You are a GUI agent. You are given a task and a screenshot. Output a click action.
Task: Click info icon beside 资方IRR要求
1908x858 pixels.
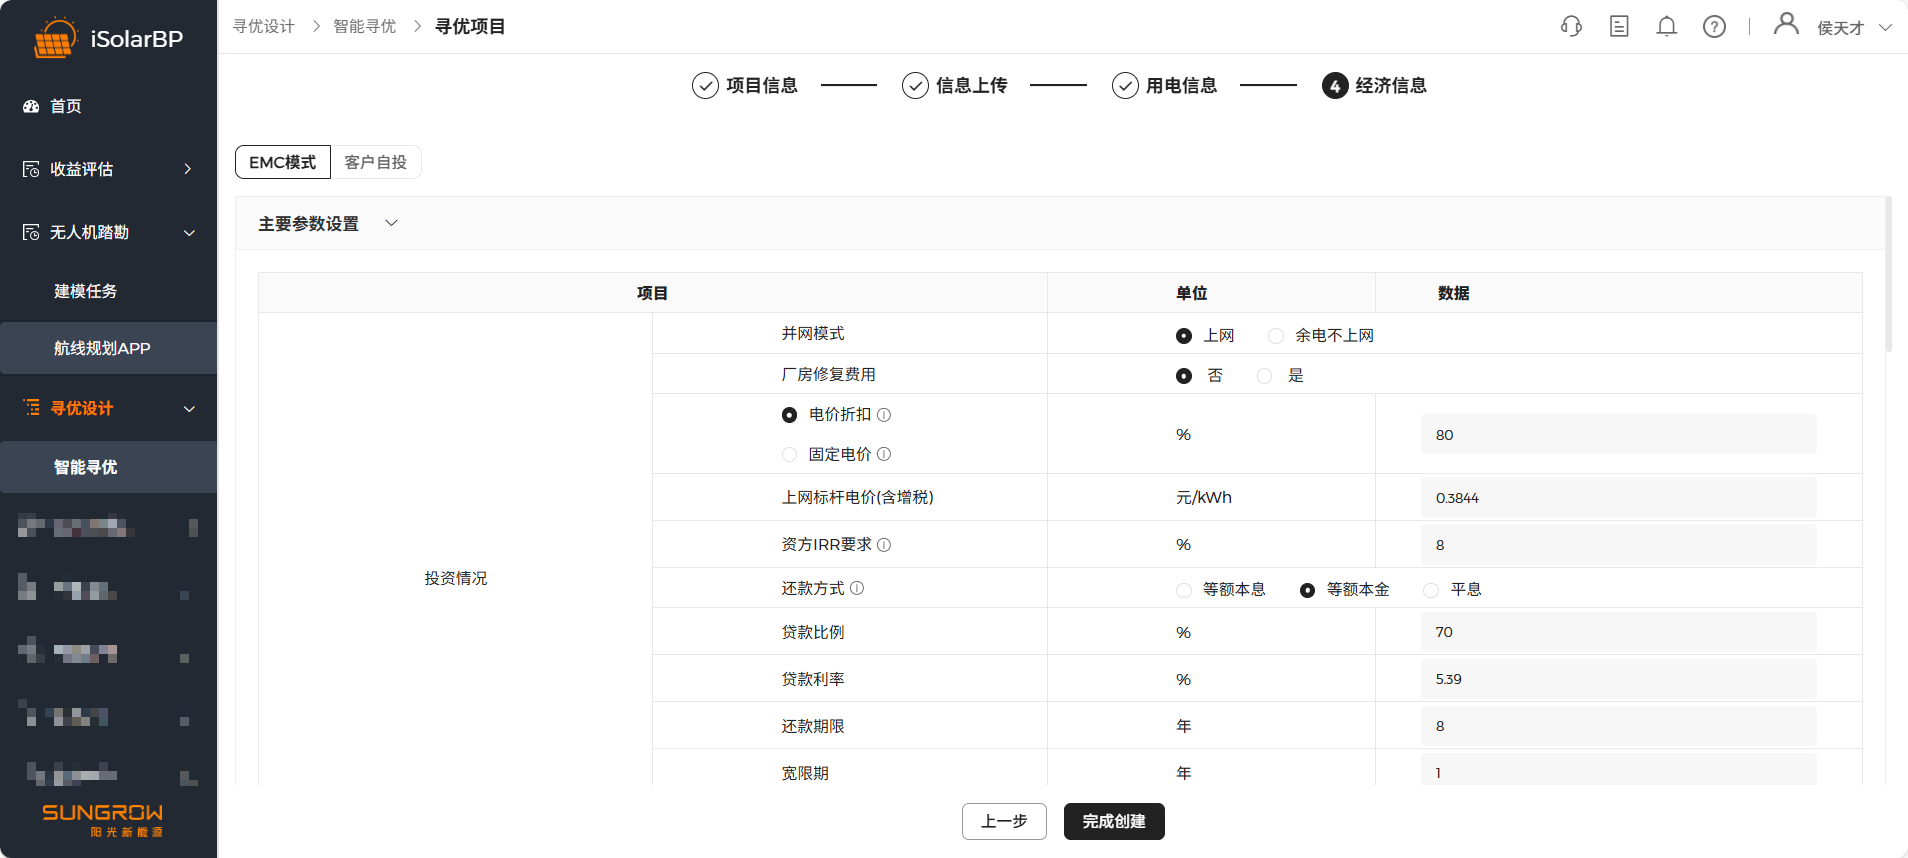coord(884,545)
